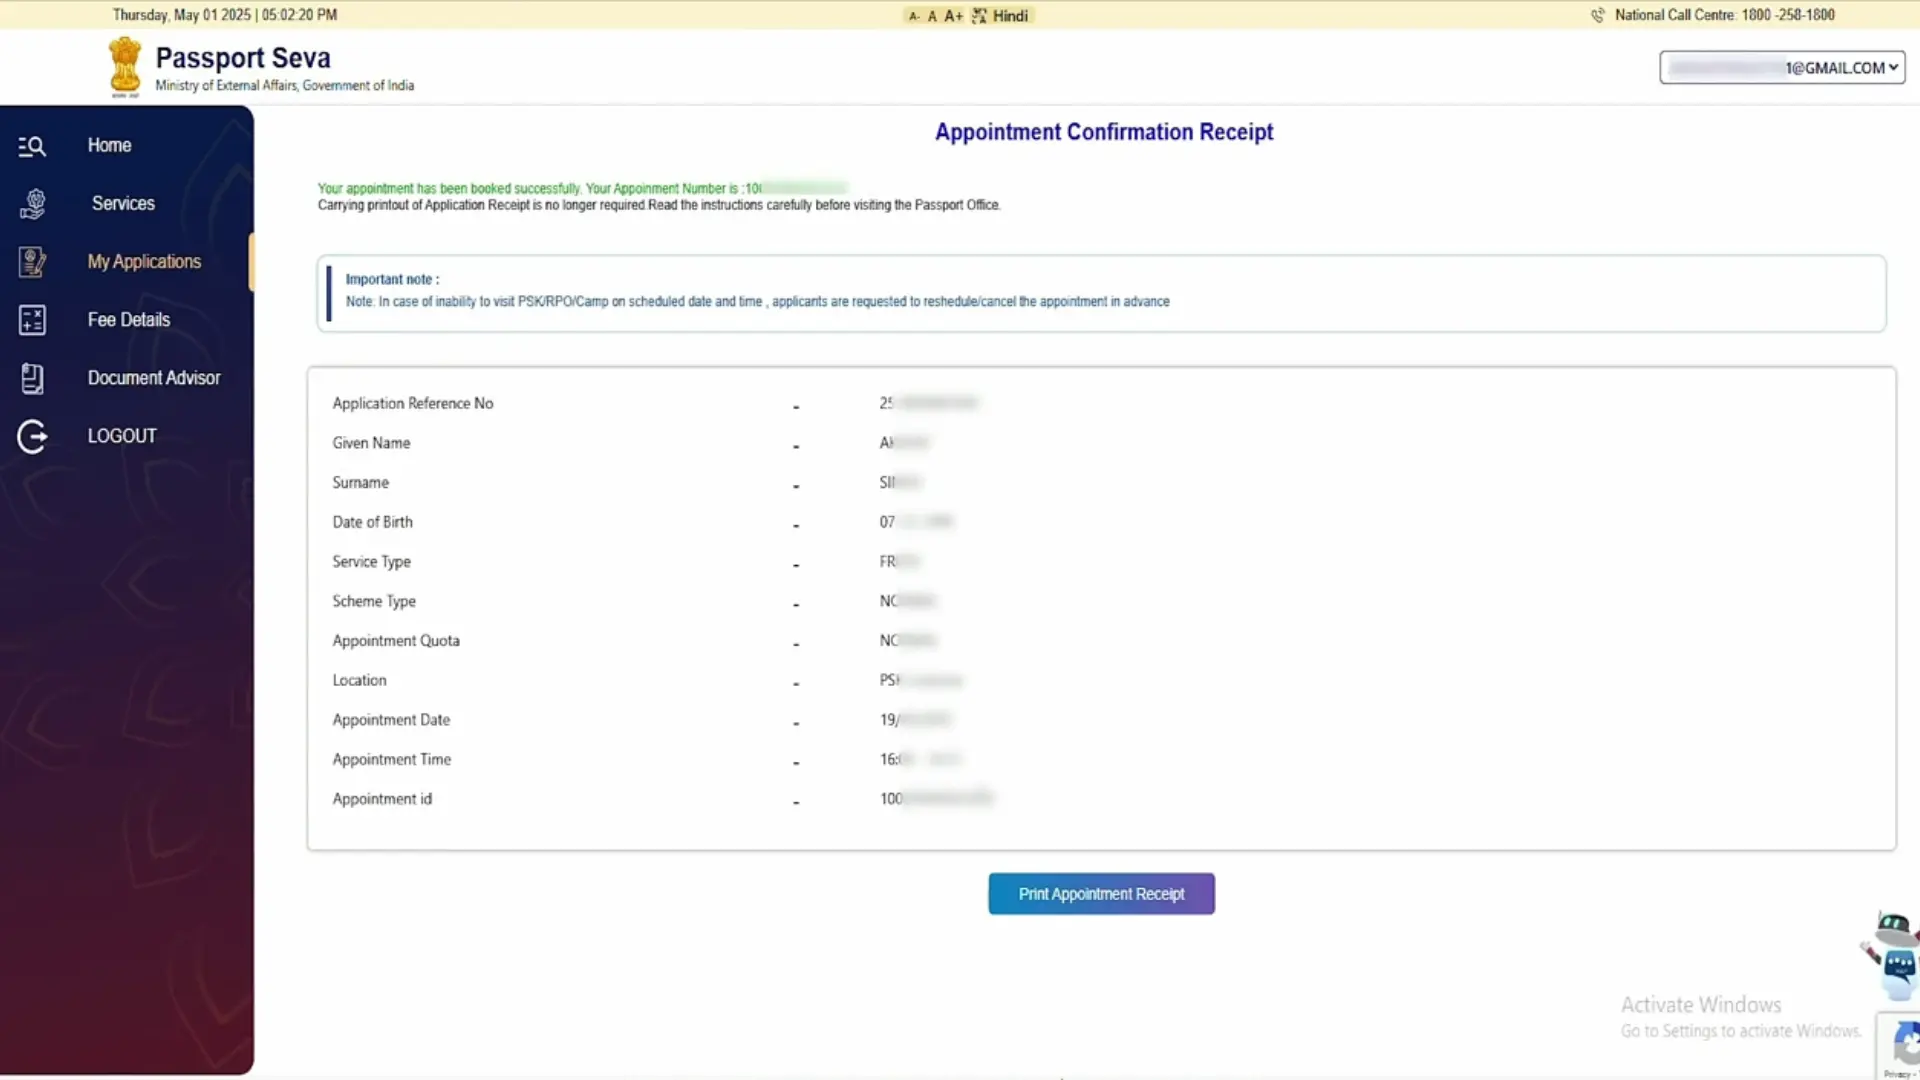The height and width of the screenshot is (1080, 1920).
Task: Click the language translate icon beside Hindi
Action: coord(979,16)
